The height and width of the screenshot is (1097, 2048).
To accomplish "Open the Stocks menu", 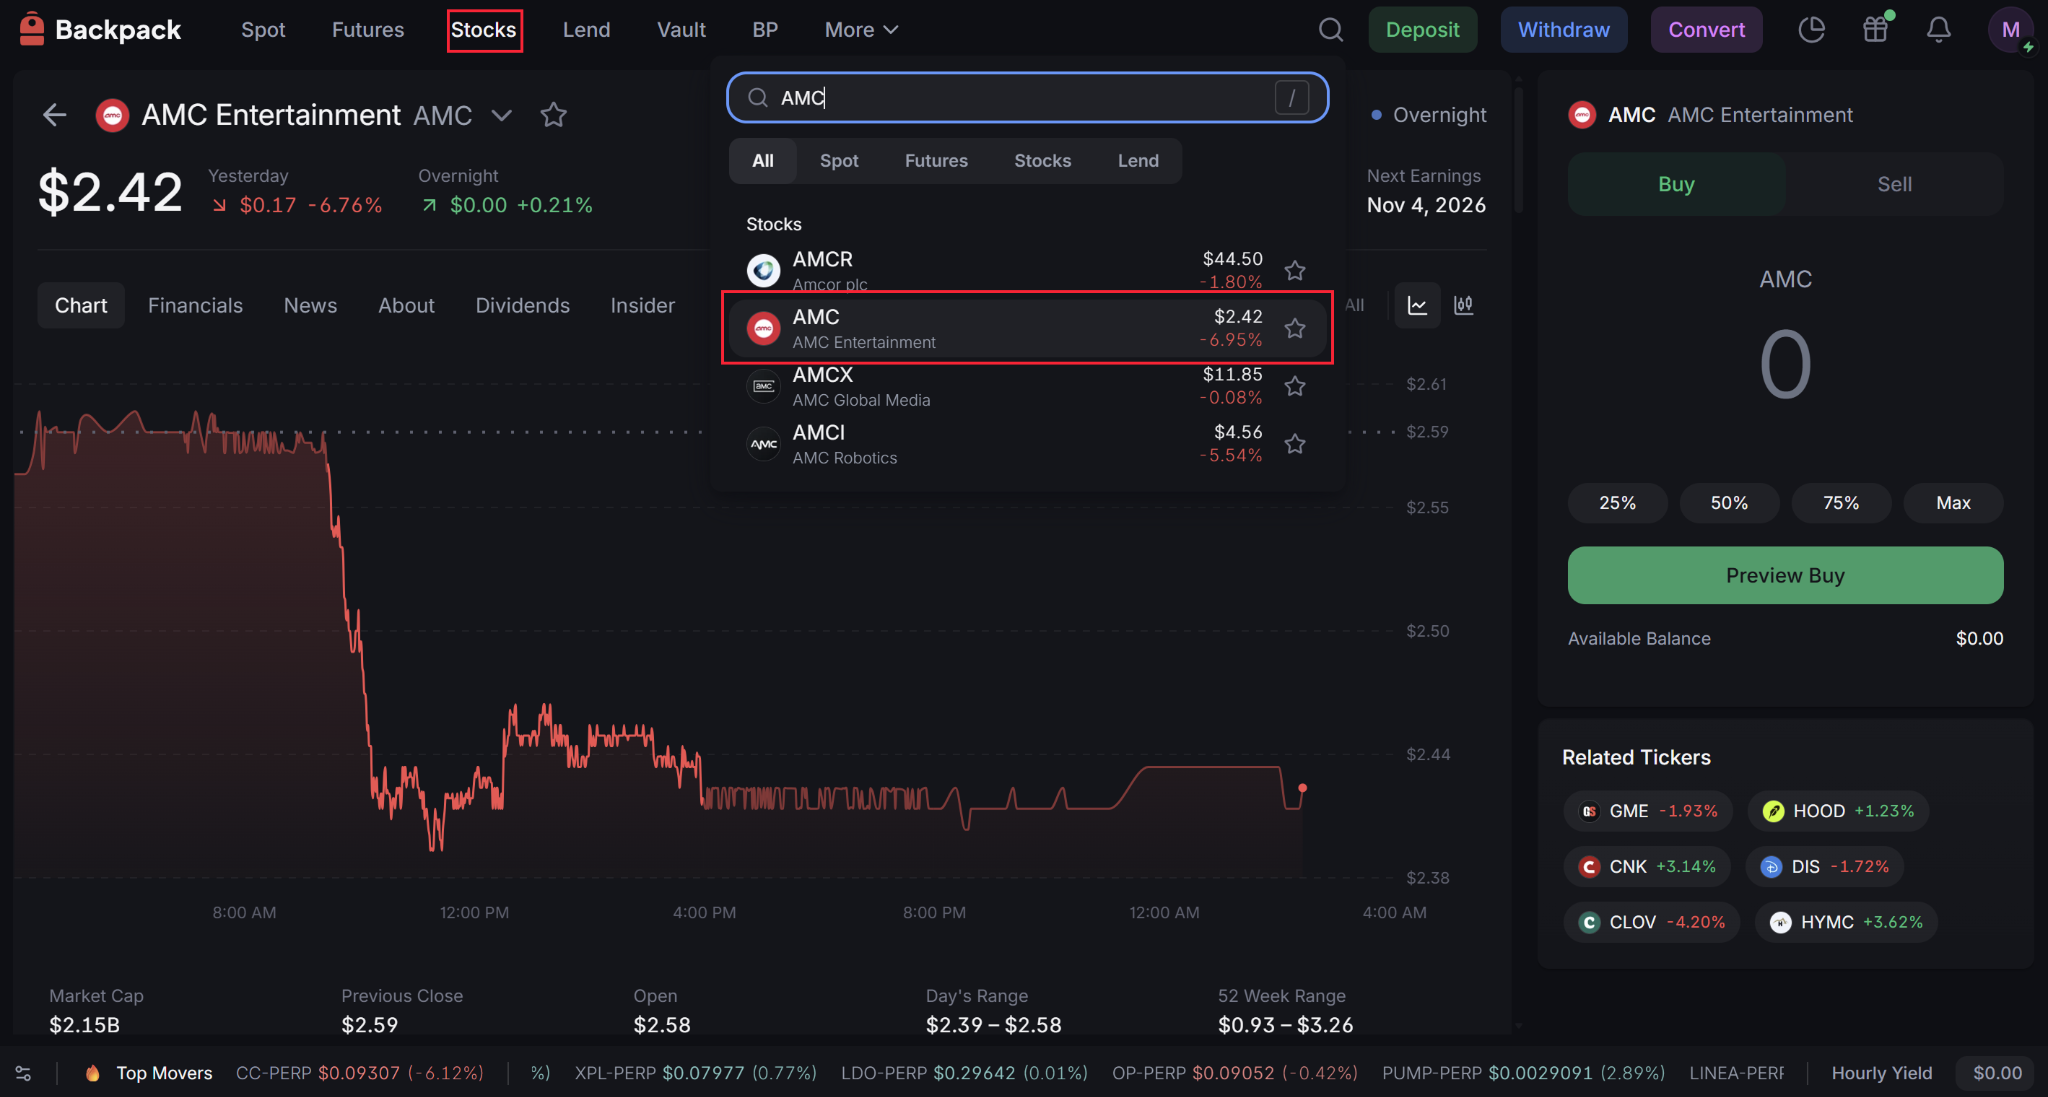I will pos(484,30).
